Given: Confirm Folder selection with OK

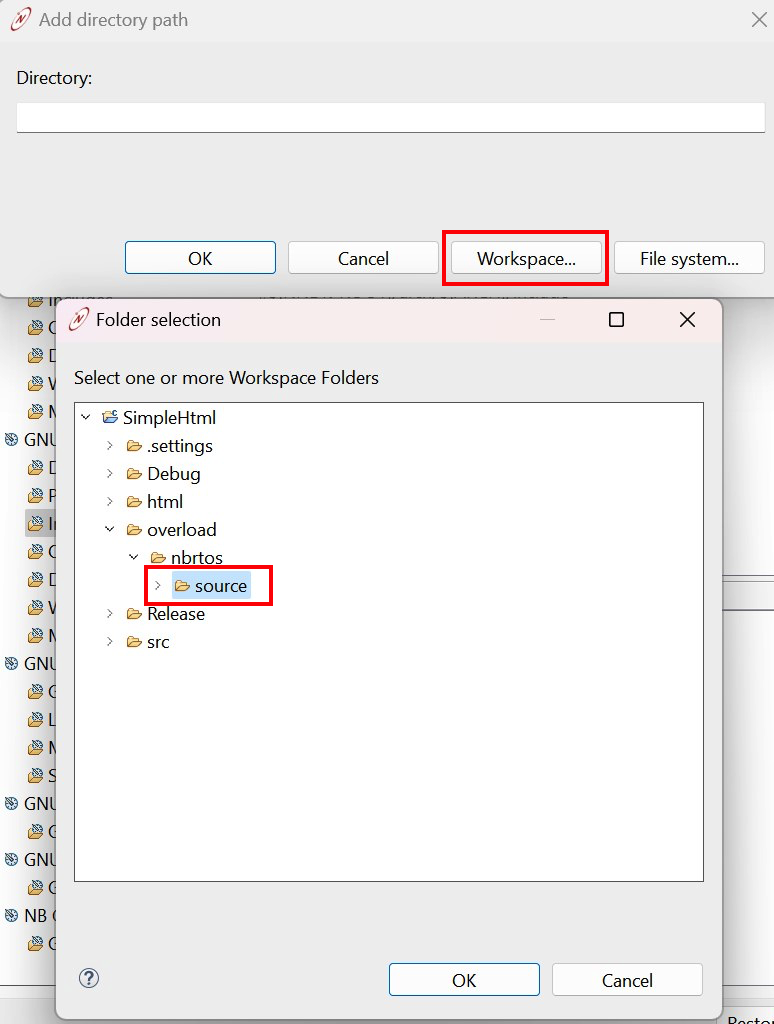Looking at the screenshot, I should [x=464, y=980].
